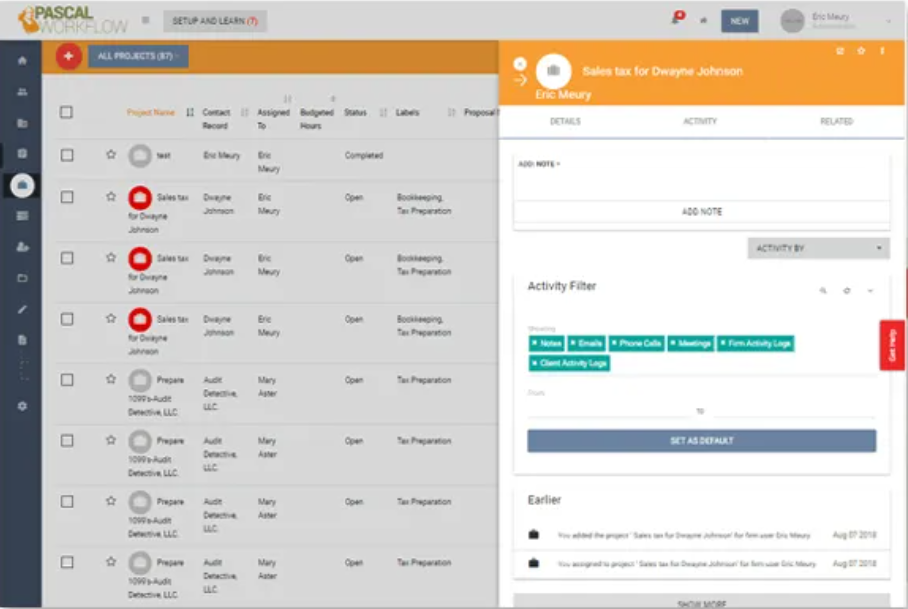
Task: Remove the Meetings filter tag
Action: [672, 343]
